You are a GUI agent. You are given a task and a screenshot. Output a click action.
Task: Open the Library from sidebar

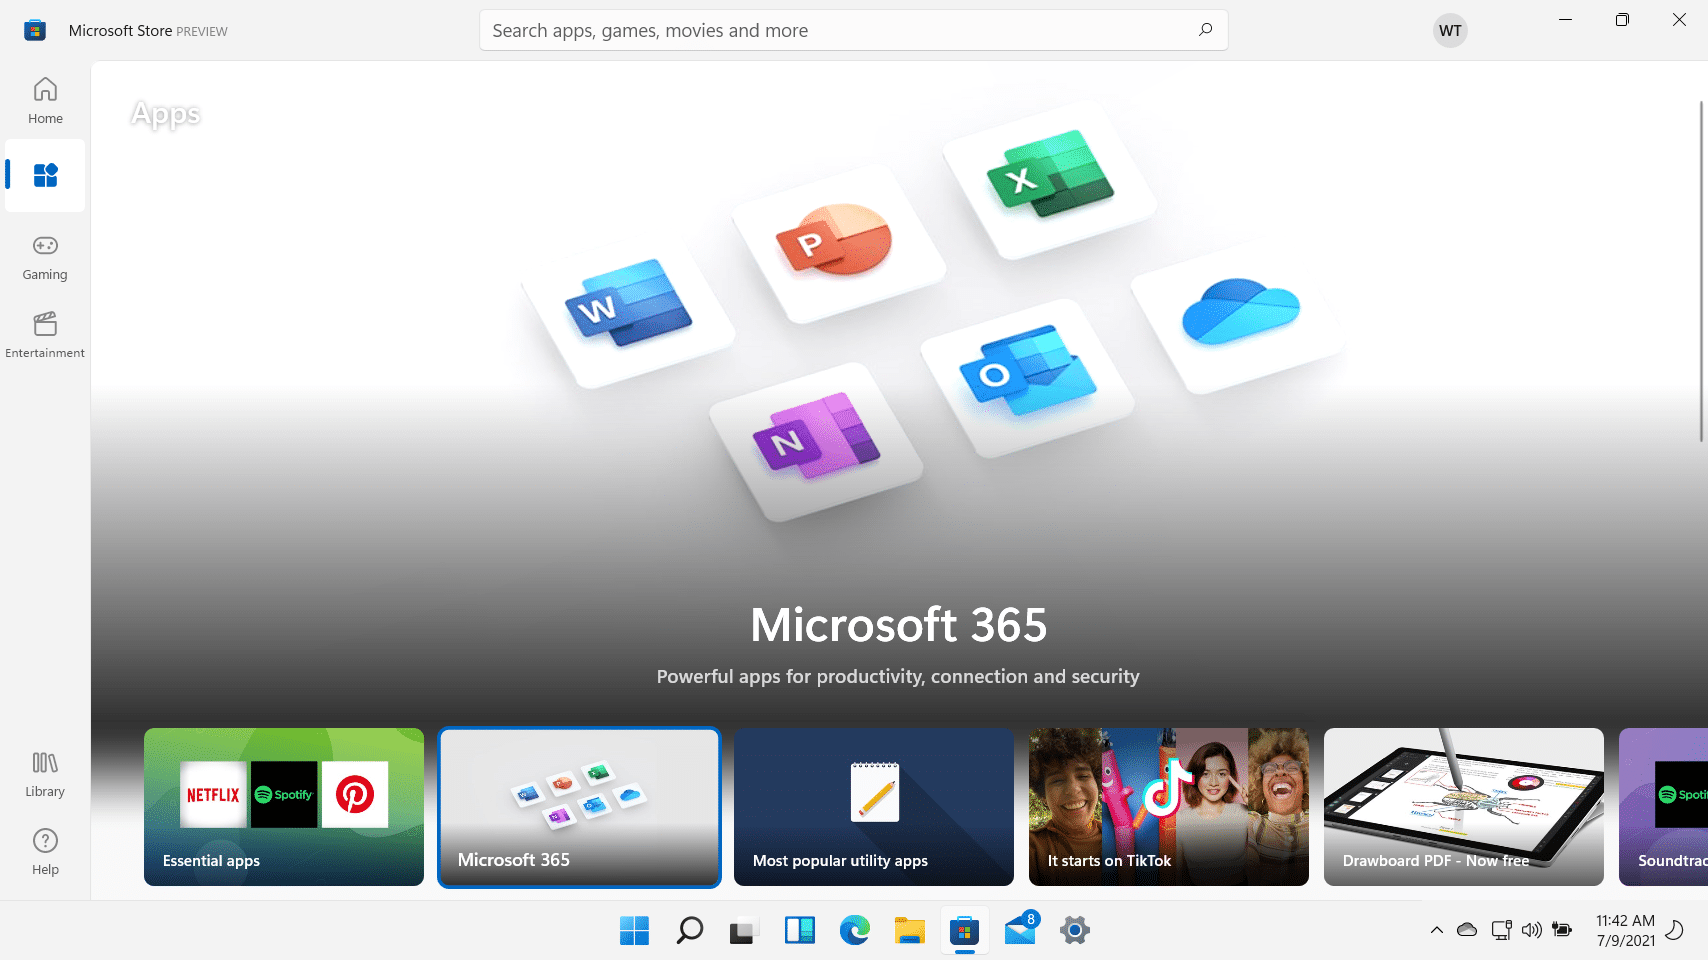[x=45, y=774]
